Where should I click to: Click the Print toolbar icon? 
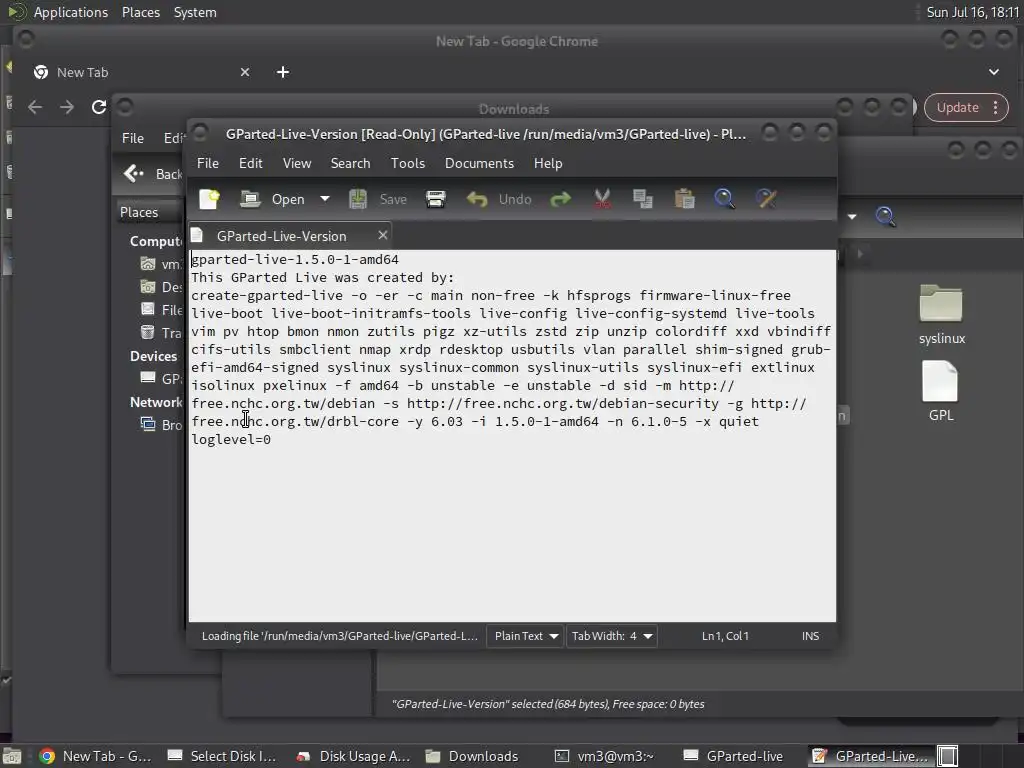click(x=436, y=199)
